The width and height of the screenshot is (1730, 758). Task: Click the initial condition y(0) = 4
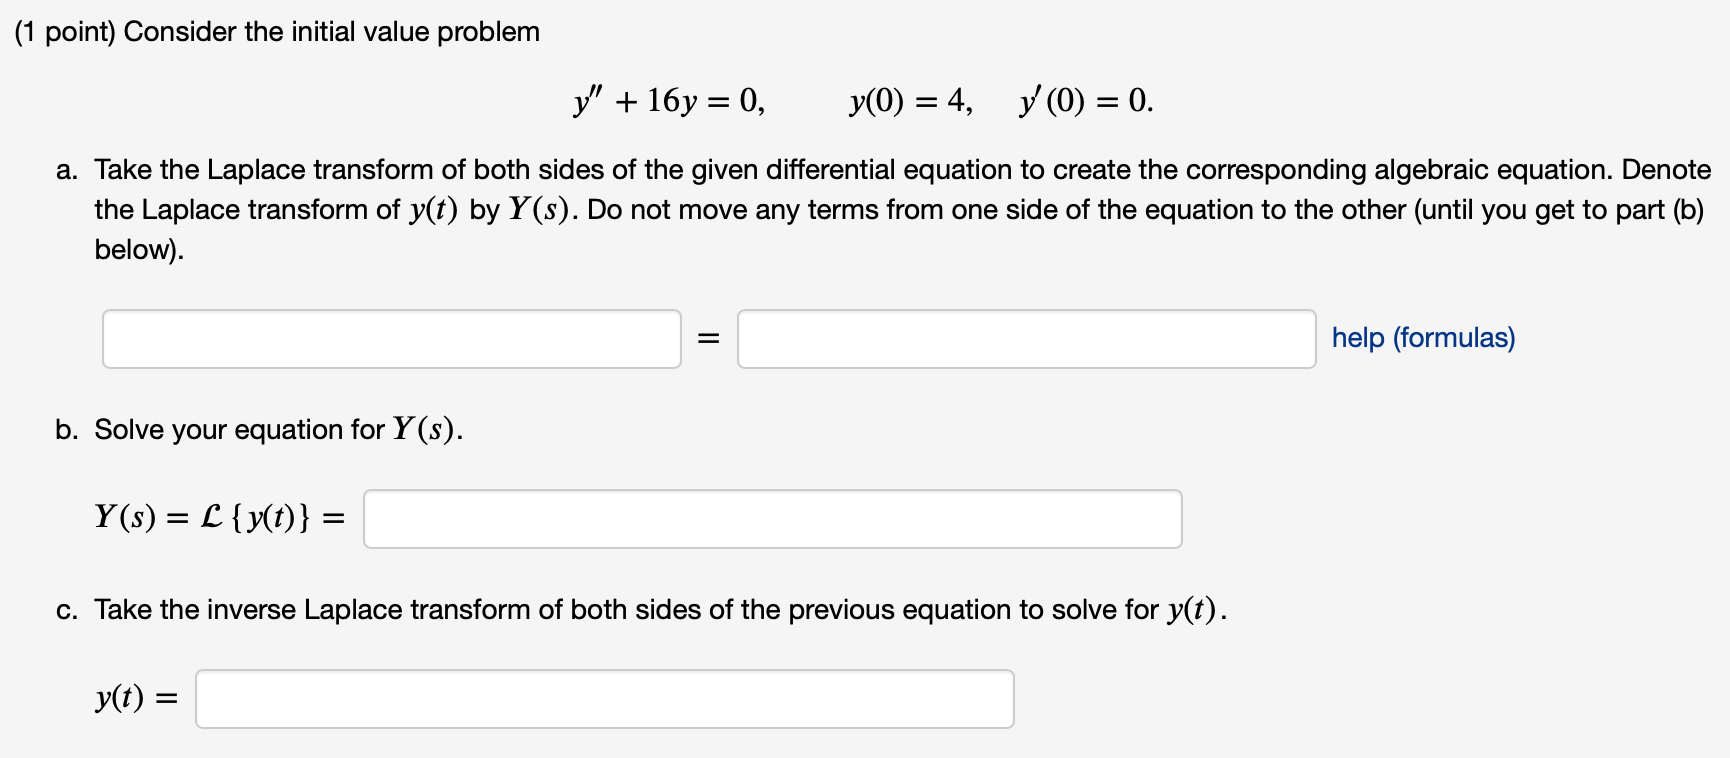coord(908,99)
